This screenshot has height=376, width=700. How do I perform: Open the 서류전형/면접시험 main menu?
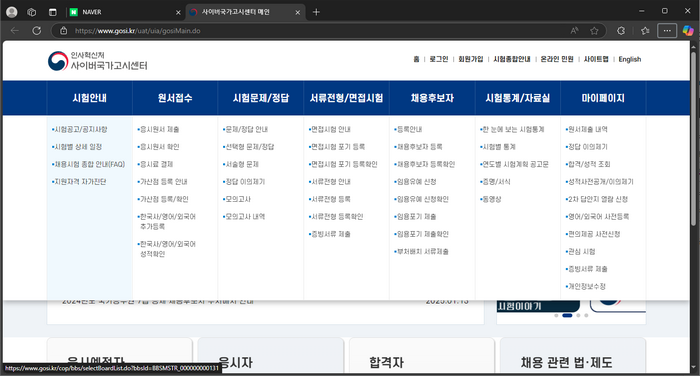point(346,98)
